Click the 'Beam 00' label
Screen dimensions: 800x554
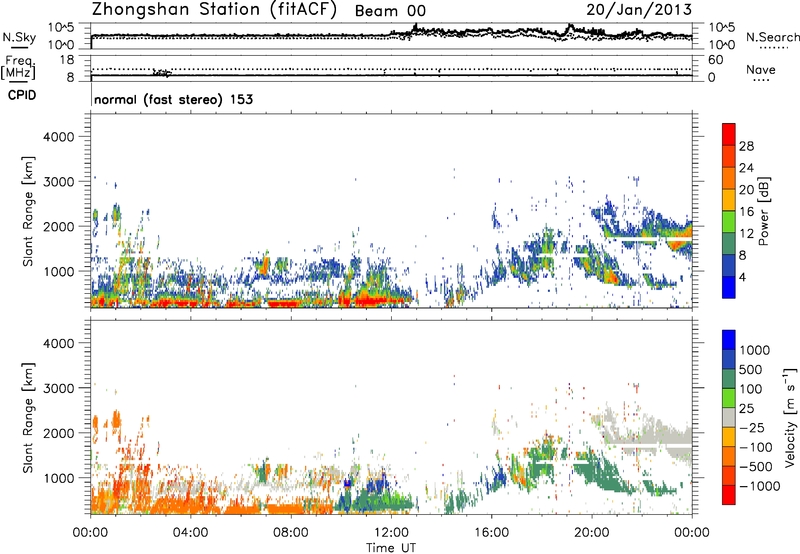(x=390, y=11)
